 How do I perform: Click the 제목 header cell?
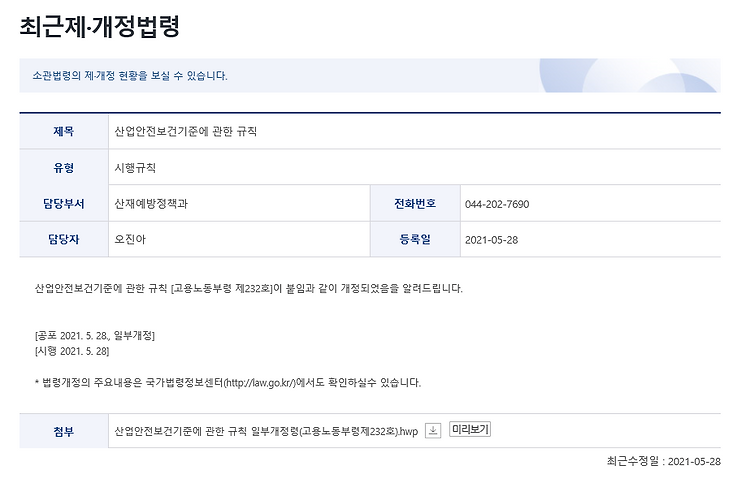[x=64, y=132]
